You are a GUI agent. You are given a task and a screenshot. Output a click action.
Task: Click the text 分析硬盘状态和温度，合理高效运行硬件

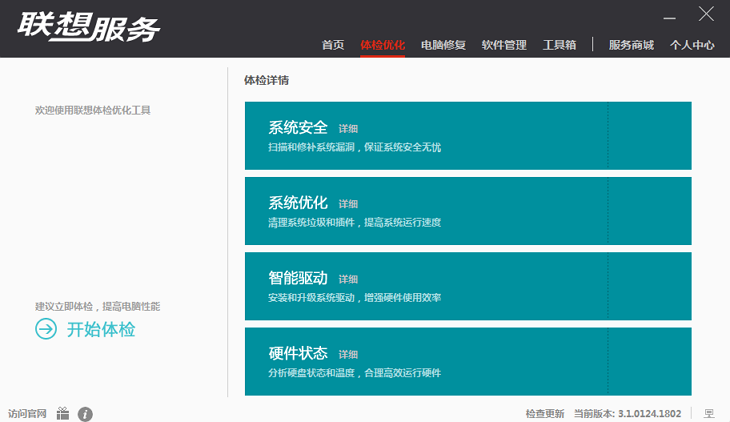point(354,373)
